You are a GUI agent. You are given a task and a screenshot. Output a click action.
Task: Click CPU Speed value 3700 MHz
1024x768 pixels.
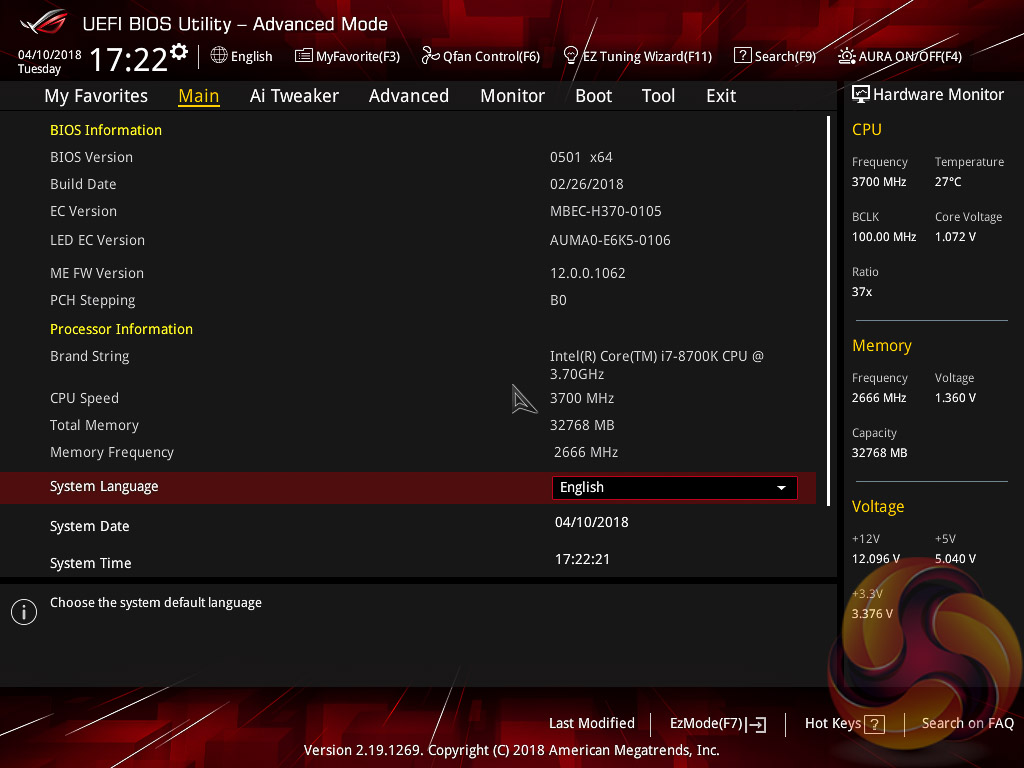pos(582,398)
